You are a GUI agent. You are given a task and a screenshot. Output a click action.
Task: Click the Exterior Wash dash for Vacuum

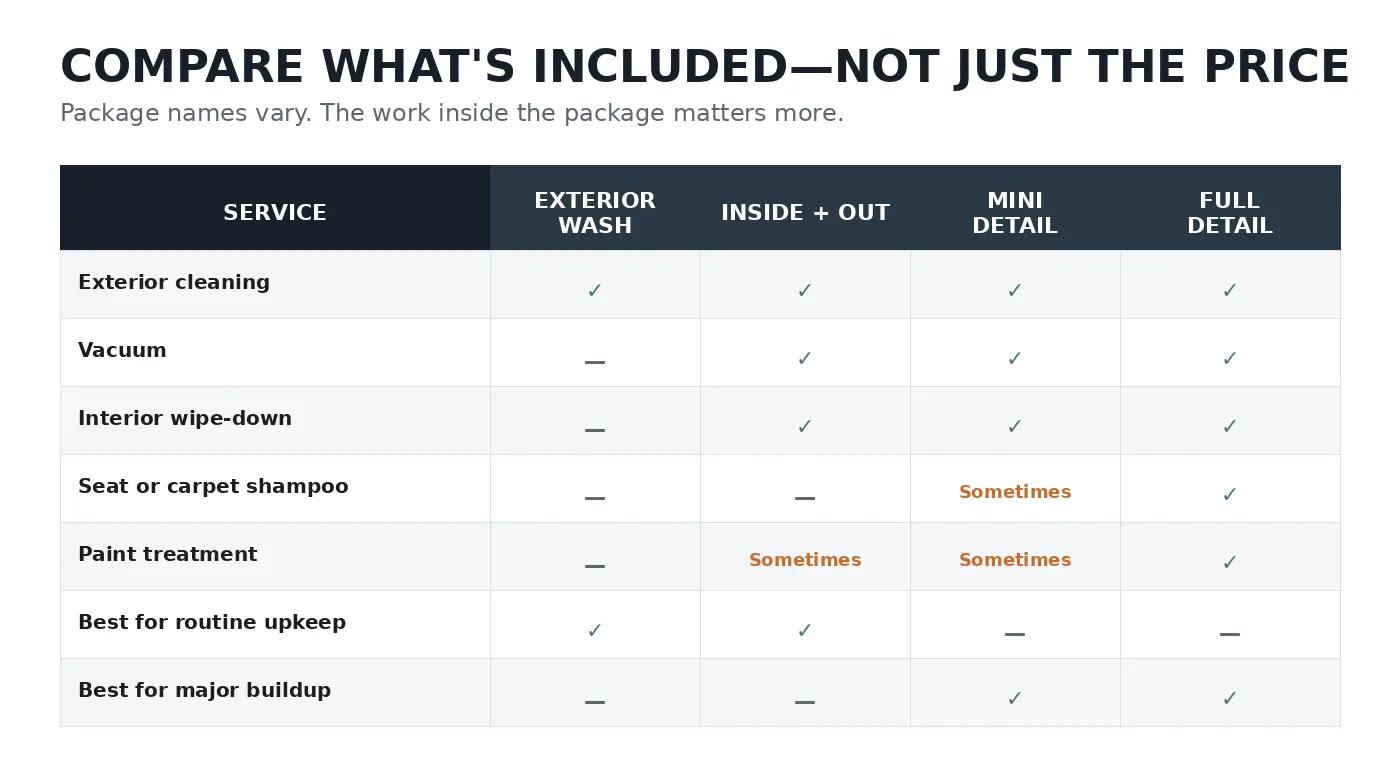tap(595, 362)
